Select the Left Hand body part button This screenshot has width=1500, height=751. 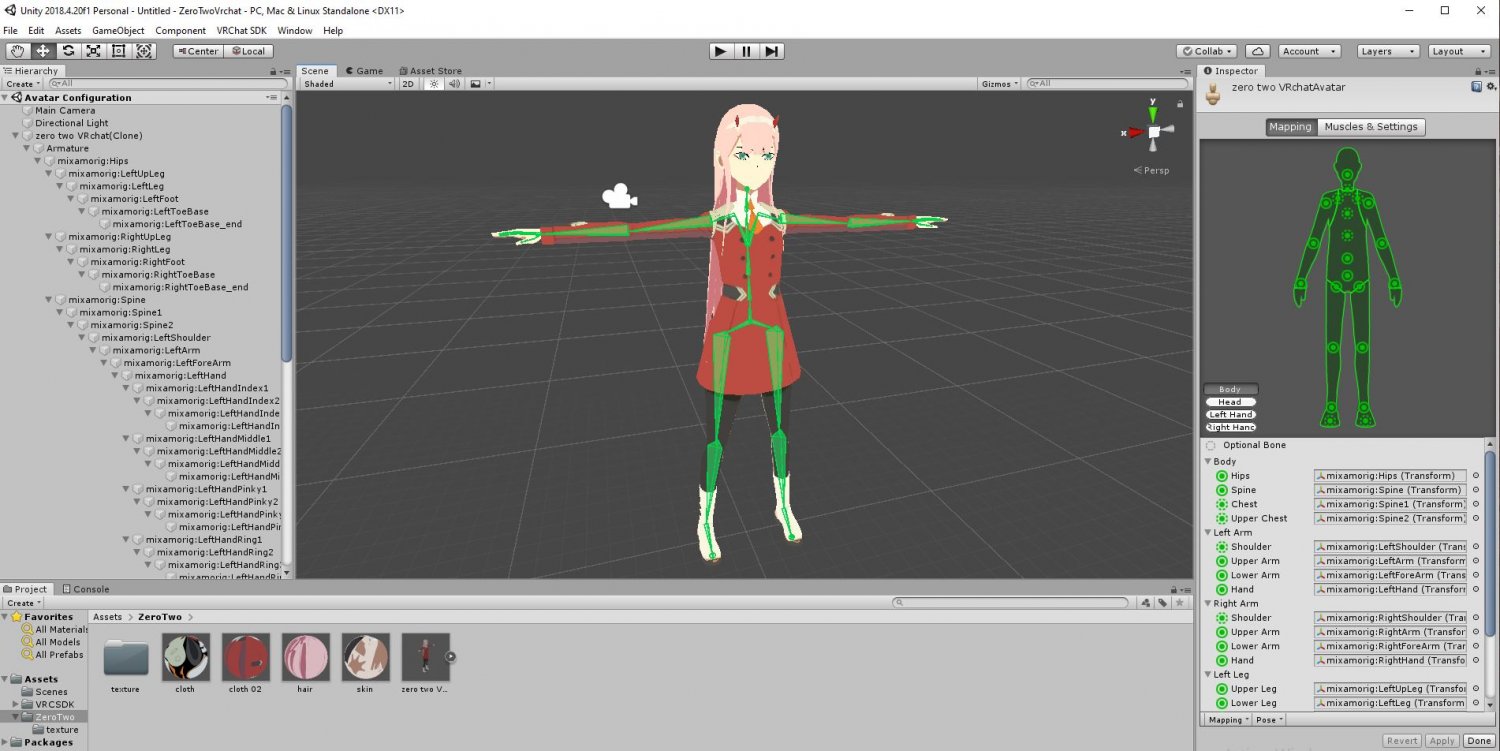pyautogui.click(x=1230, y=415)
